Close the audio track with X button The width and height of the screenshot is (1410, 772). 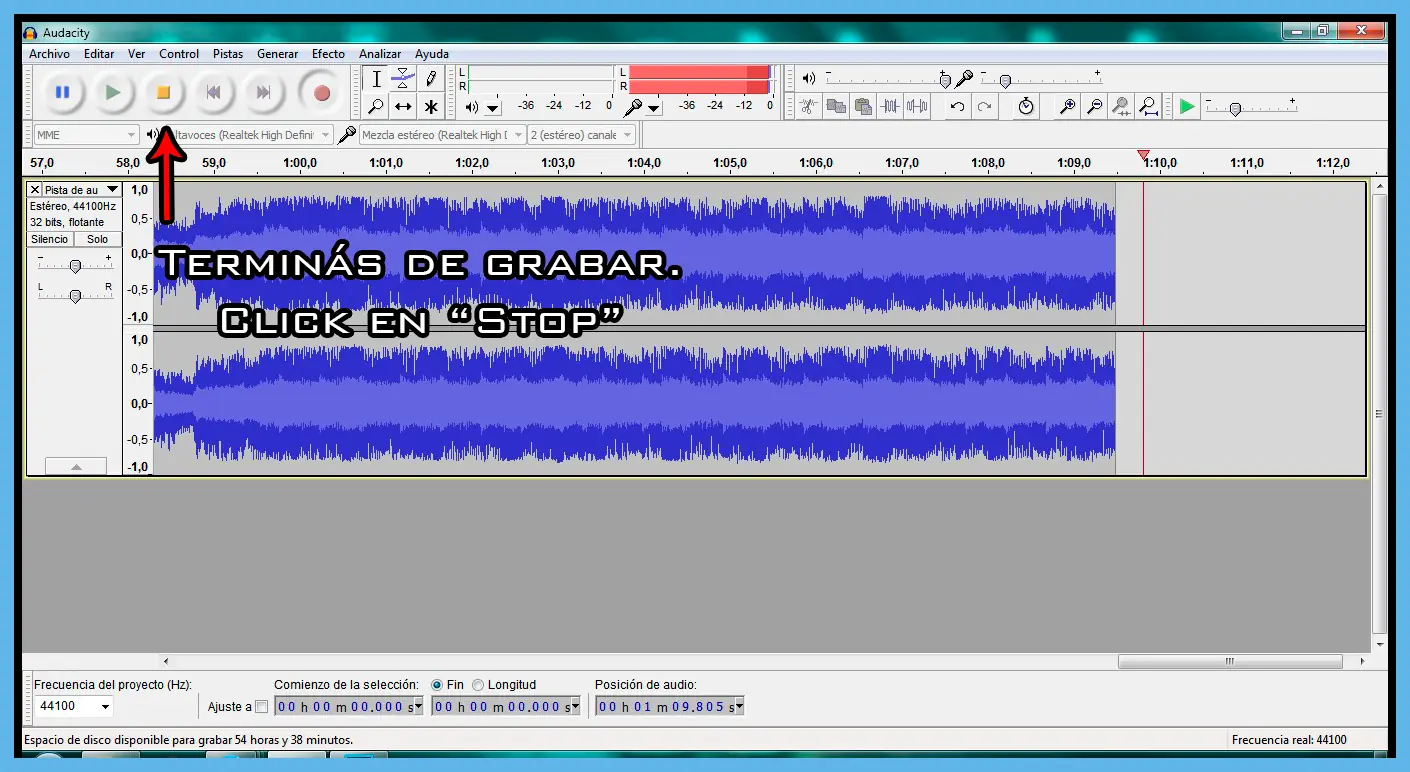pyautogui.click(x=35, y=189)
